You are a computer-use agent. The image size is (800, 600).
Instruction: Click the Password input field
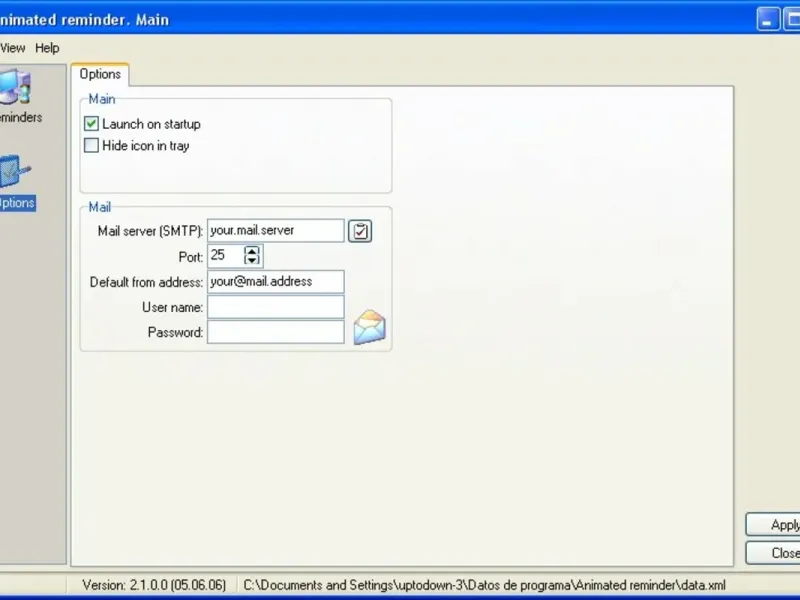point(276,333)
